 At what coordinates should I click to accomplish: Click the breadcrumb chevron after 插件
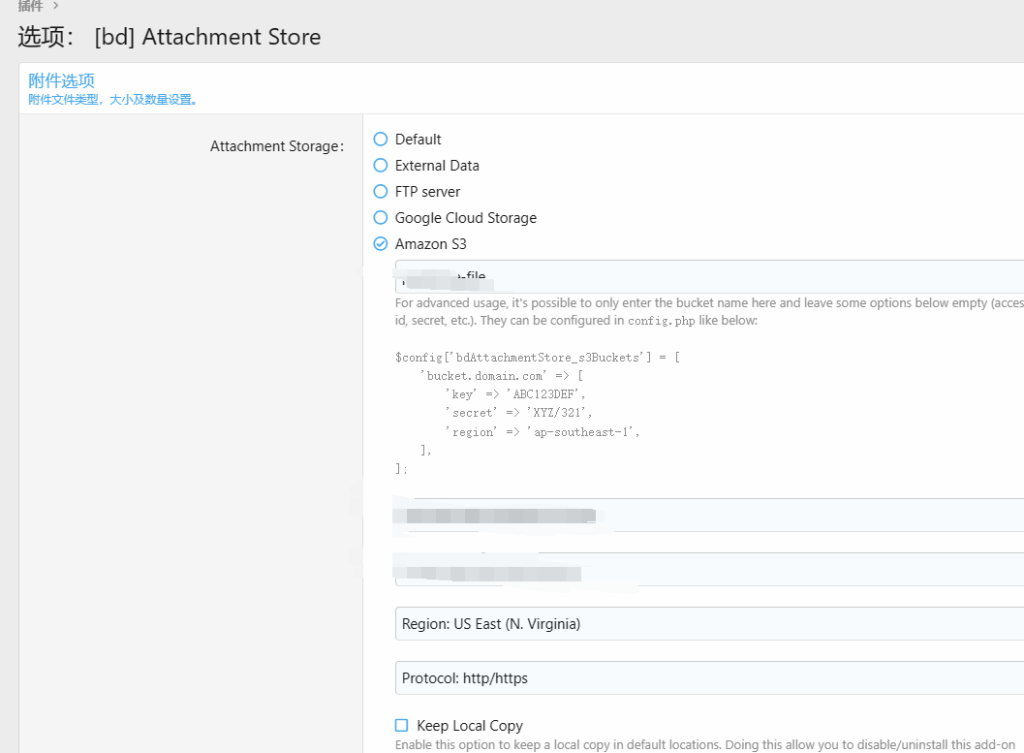tap(56, 6)
